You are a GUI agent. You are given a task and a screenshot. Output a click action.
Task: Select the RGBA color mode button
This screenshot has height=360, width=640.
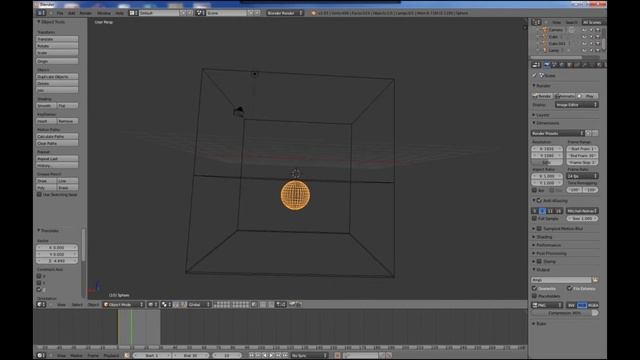tap(593, 305)
